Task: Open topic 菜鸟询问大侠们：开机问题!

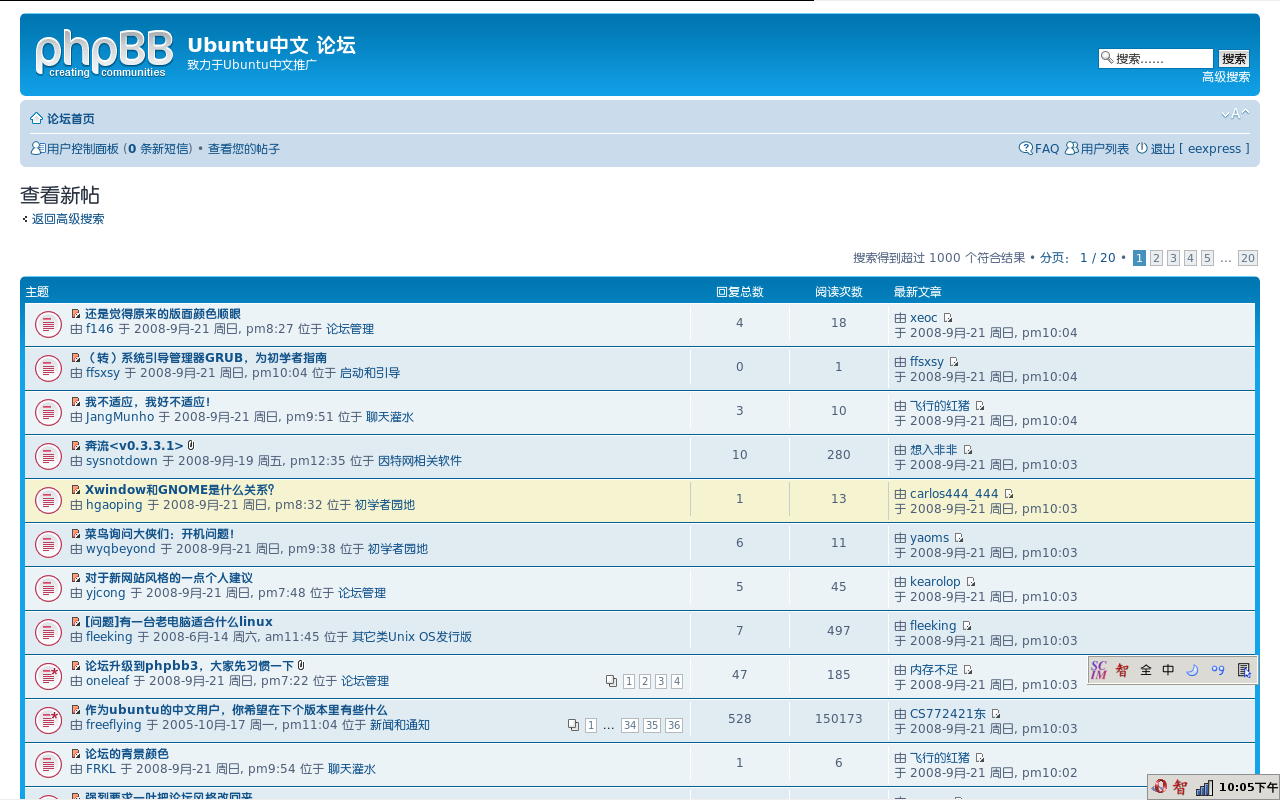Action: tap(160, 534)
